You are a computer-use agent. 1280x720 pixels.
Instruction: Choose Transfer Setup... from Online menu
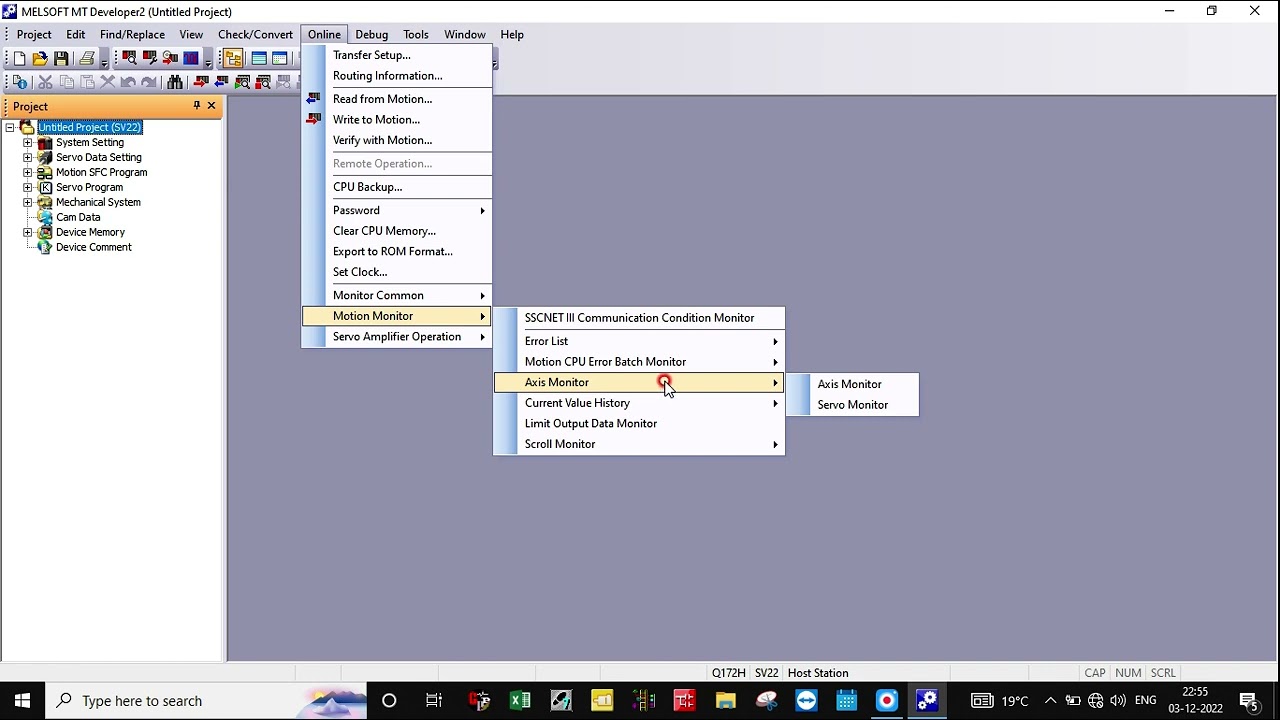coord(397,55)
